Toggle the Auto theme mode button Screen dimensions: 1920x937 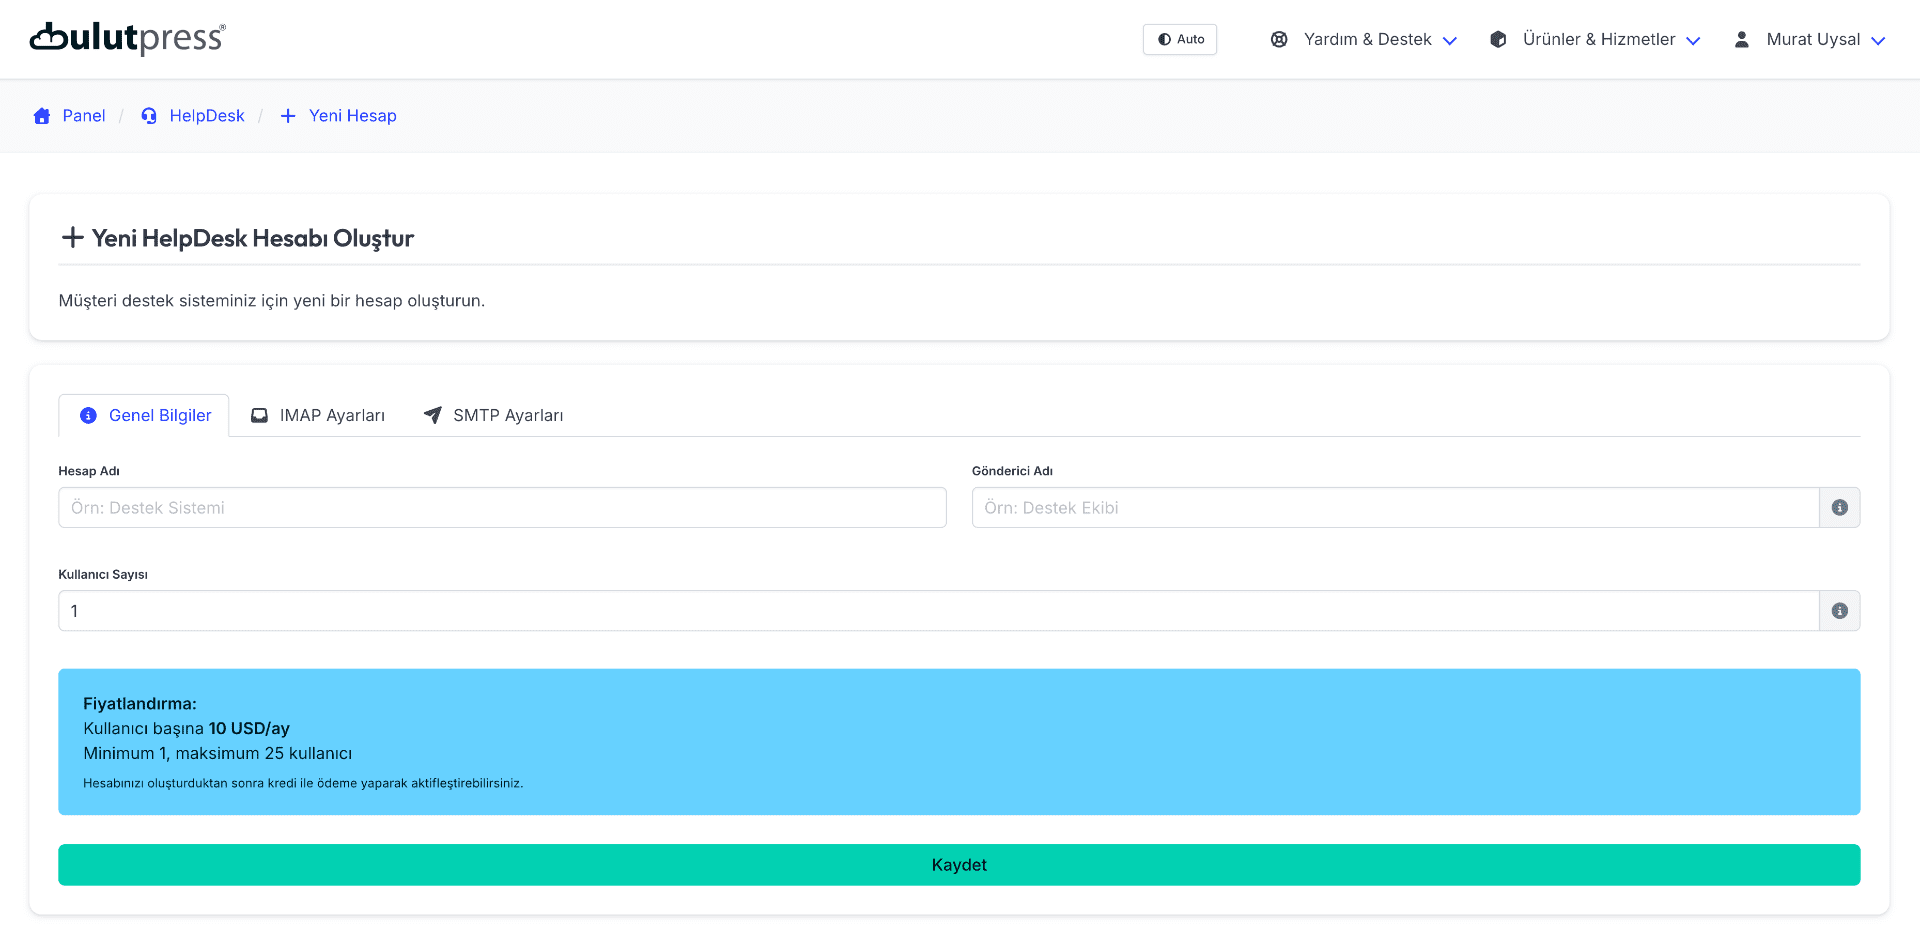click(x=1180, y=40)
